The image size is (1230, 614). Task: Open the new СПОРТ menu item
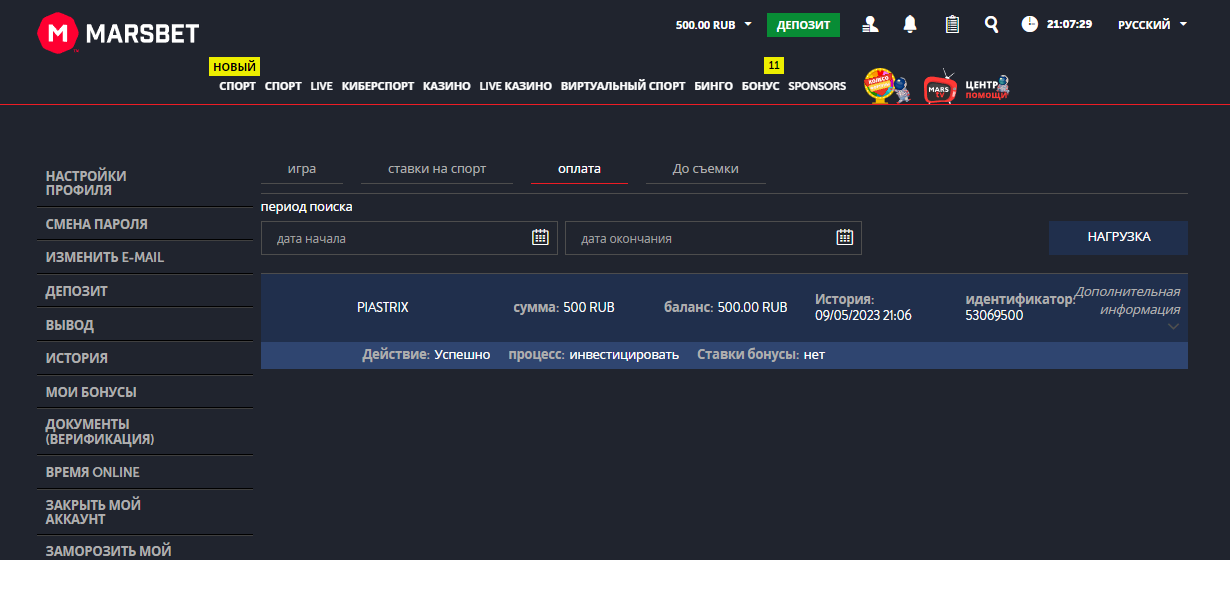[x=237, y=86]
